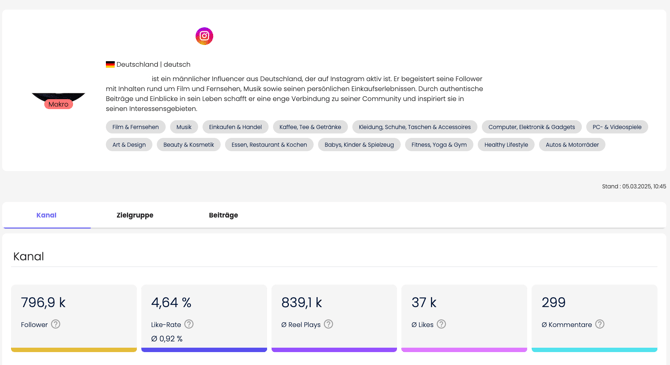Click the 839,1 k reel plays value
Image resolution: width=670 pixels, height=365 pixels.
[x=301, y=303]
